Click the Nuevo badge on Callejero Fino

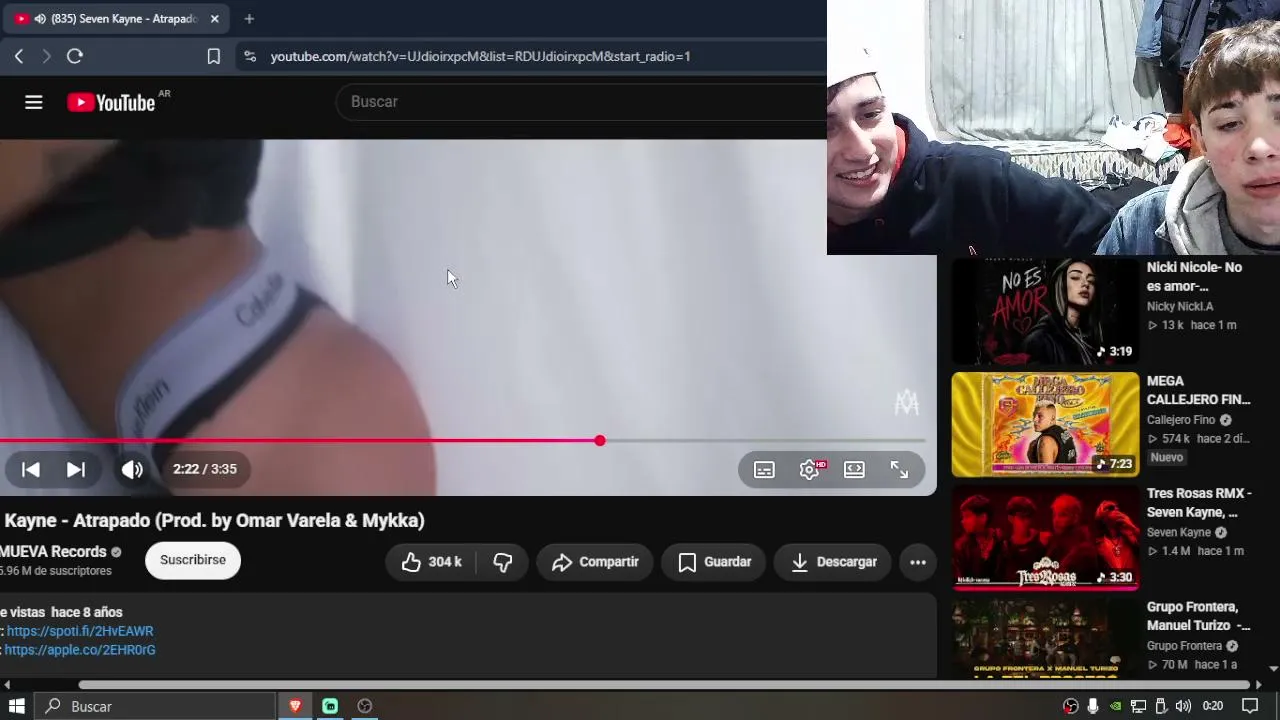(x=1167, y=457)
